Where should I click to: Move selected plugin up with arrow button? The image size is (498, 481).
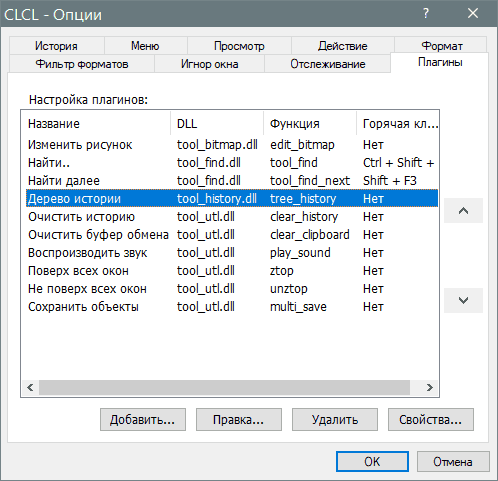[463, 210]
